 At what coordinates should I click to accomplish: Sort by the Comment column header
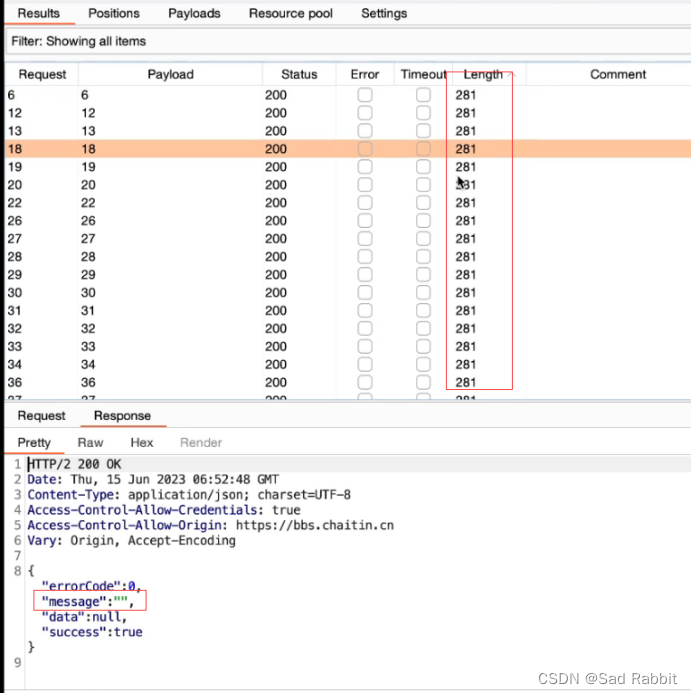(618, 74)
